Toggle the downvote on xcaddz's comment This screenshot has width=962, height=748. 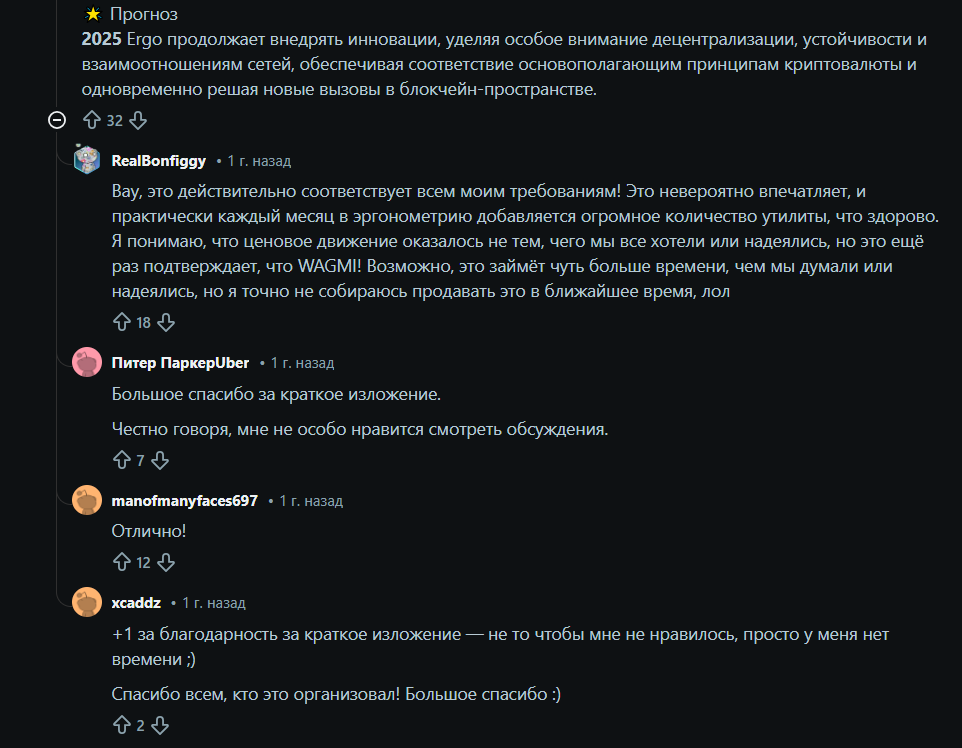point(160,727)
